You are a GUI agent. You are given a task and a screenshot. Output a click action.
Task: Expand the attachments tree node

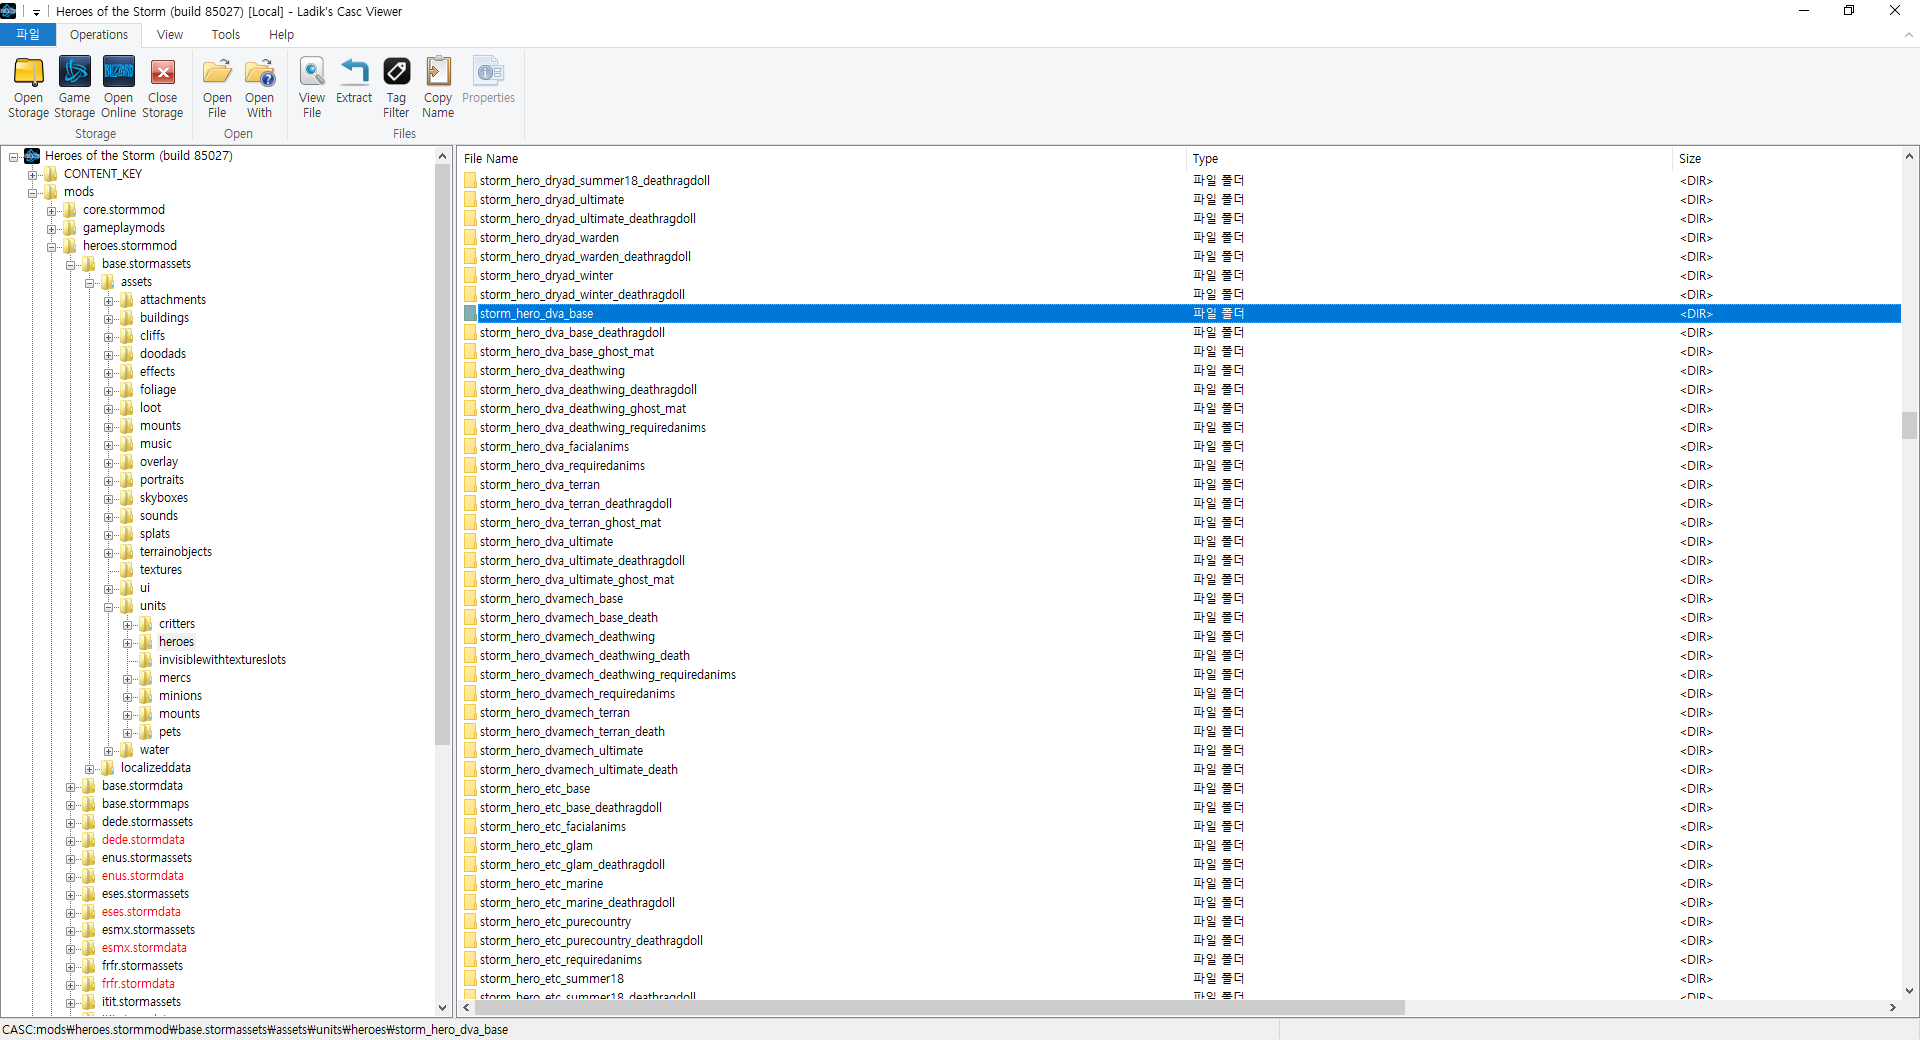108,301
